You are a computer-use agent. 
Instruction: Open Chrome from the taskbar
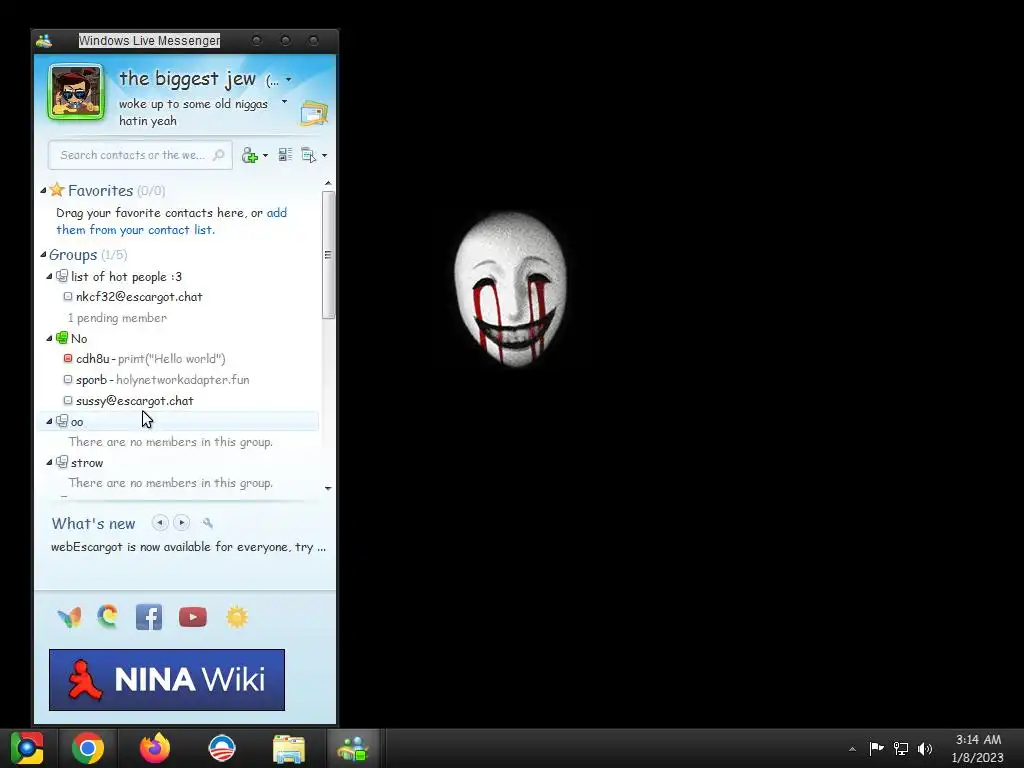click(x=88, y=748)
